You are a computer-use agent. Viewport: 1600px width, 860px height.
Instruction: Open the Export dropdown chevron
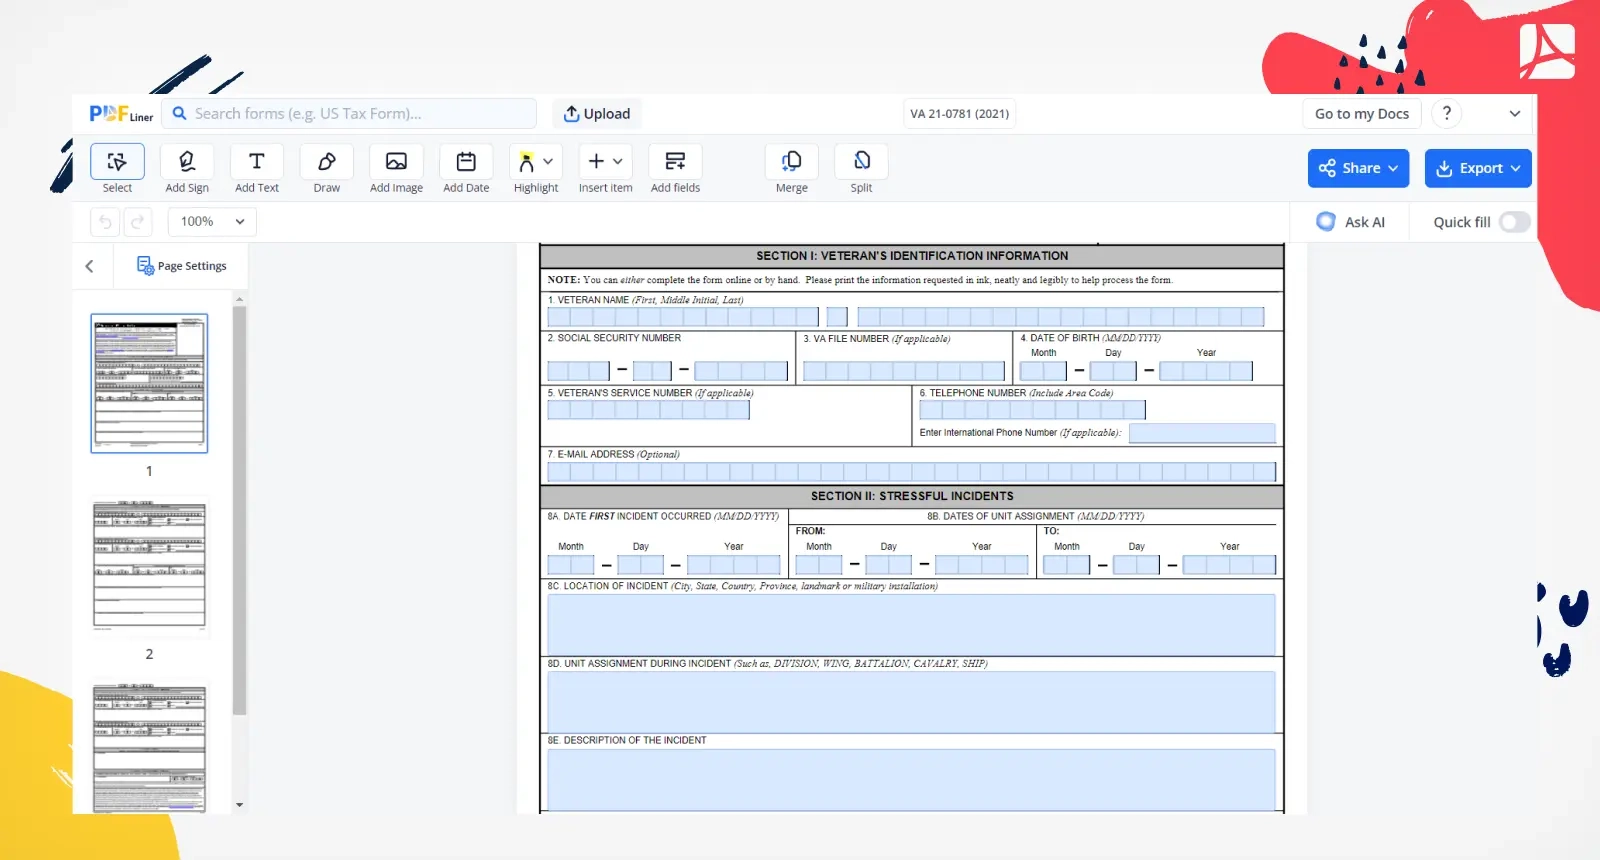point(1516,169)
